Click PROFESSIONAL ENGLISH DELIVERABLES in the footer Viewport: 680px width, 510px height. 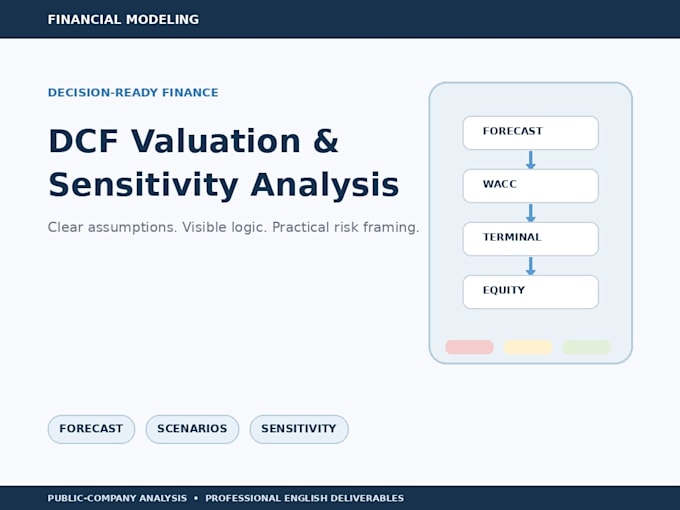click(x=304, y=498)
